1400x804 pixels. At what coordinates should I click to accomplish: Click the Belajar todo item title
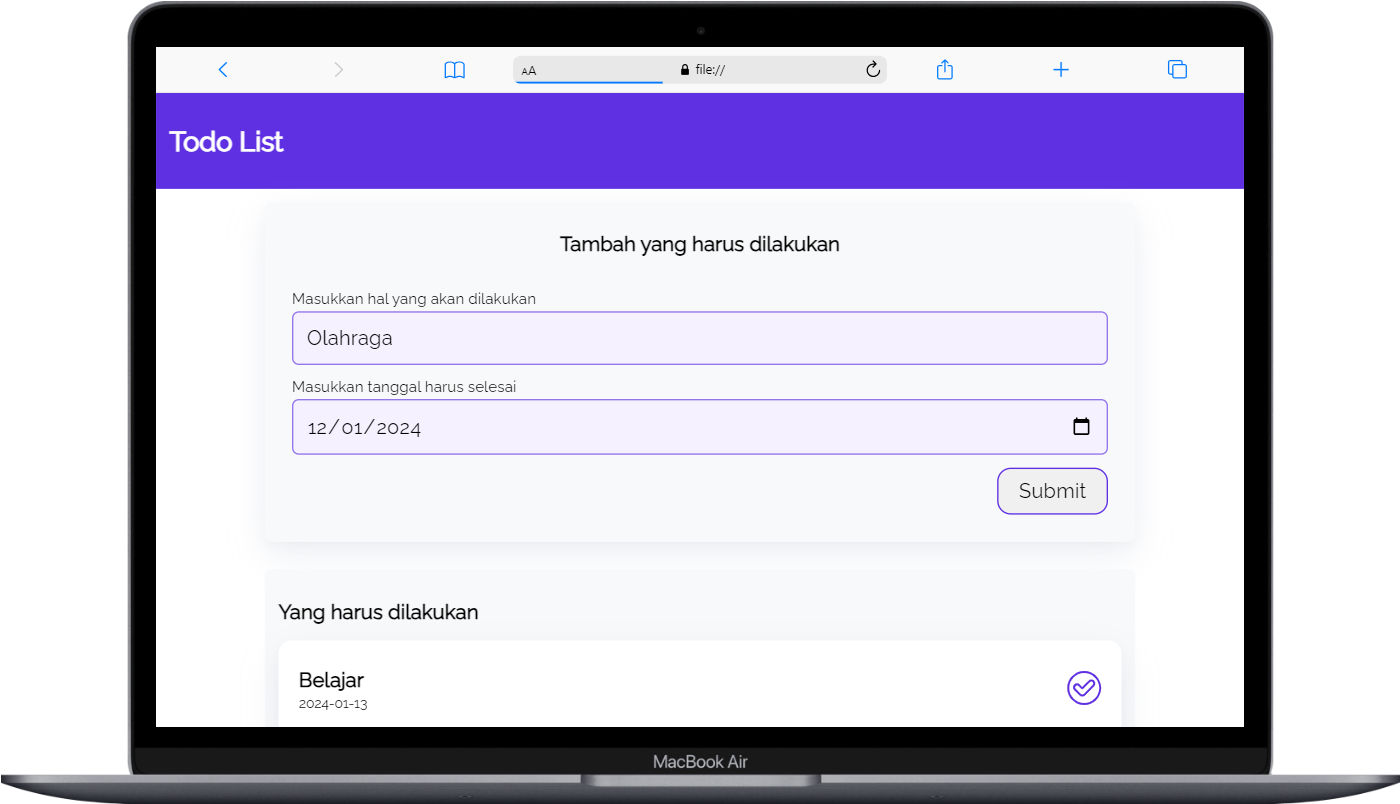coord(331,680)
